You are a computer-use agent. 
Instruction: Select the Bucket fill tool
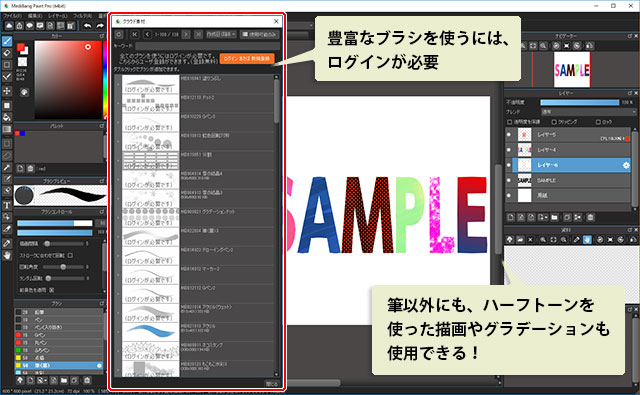point(7,118)
